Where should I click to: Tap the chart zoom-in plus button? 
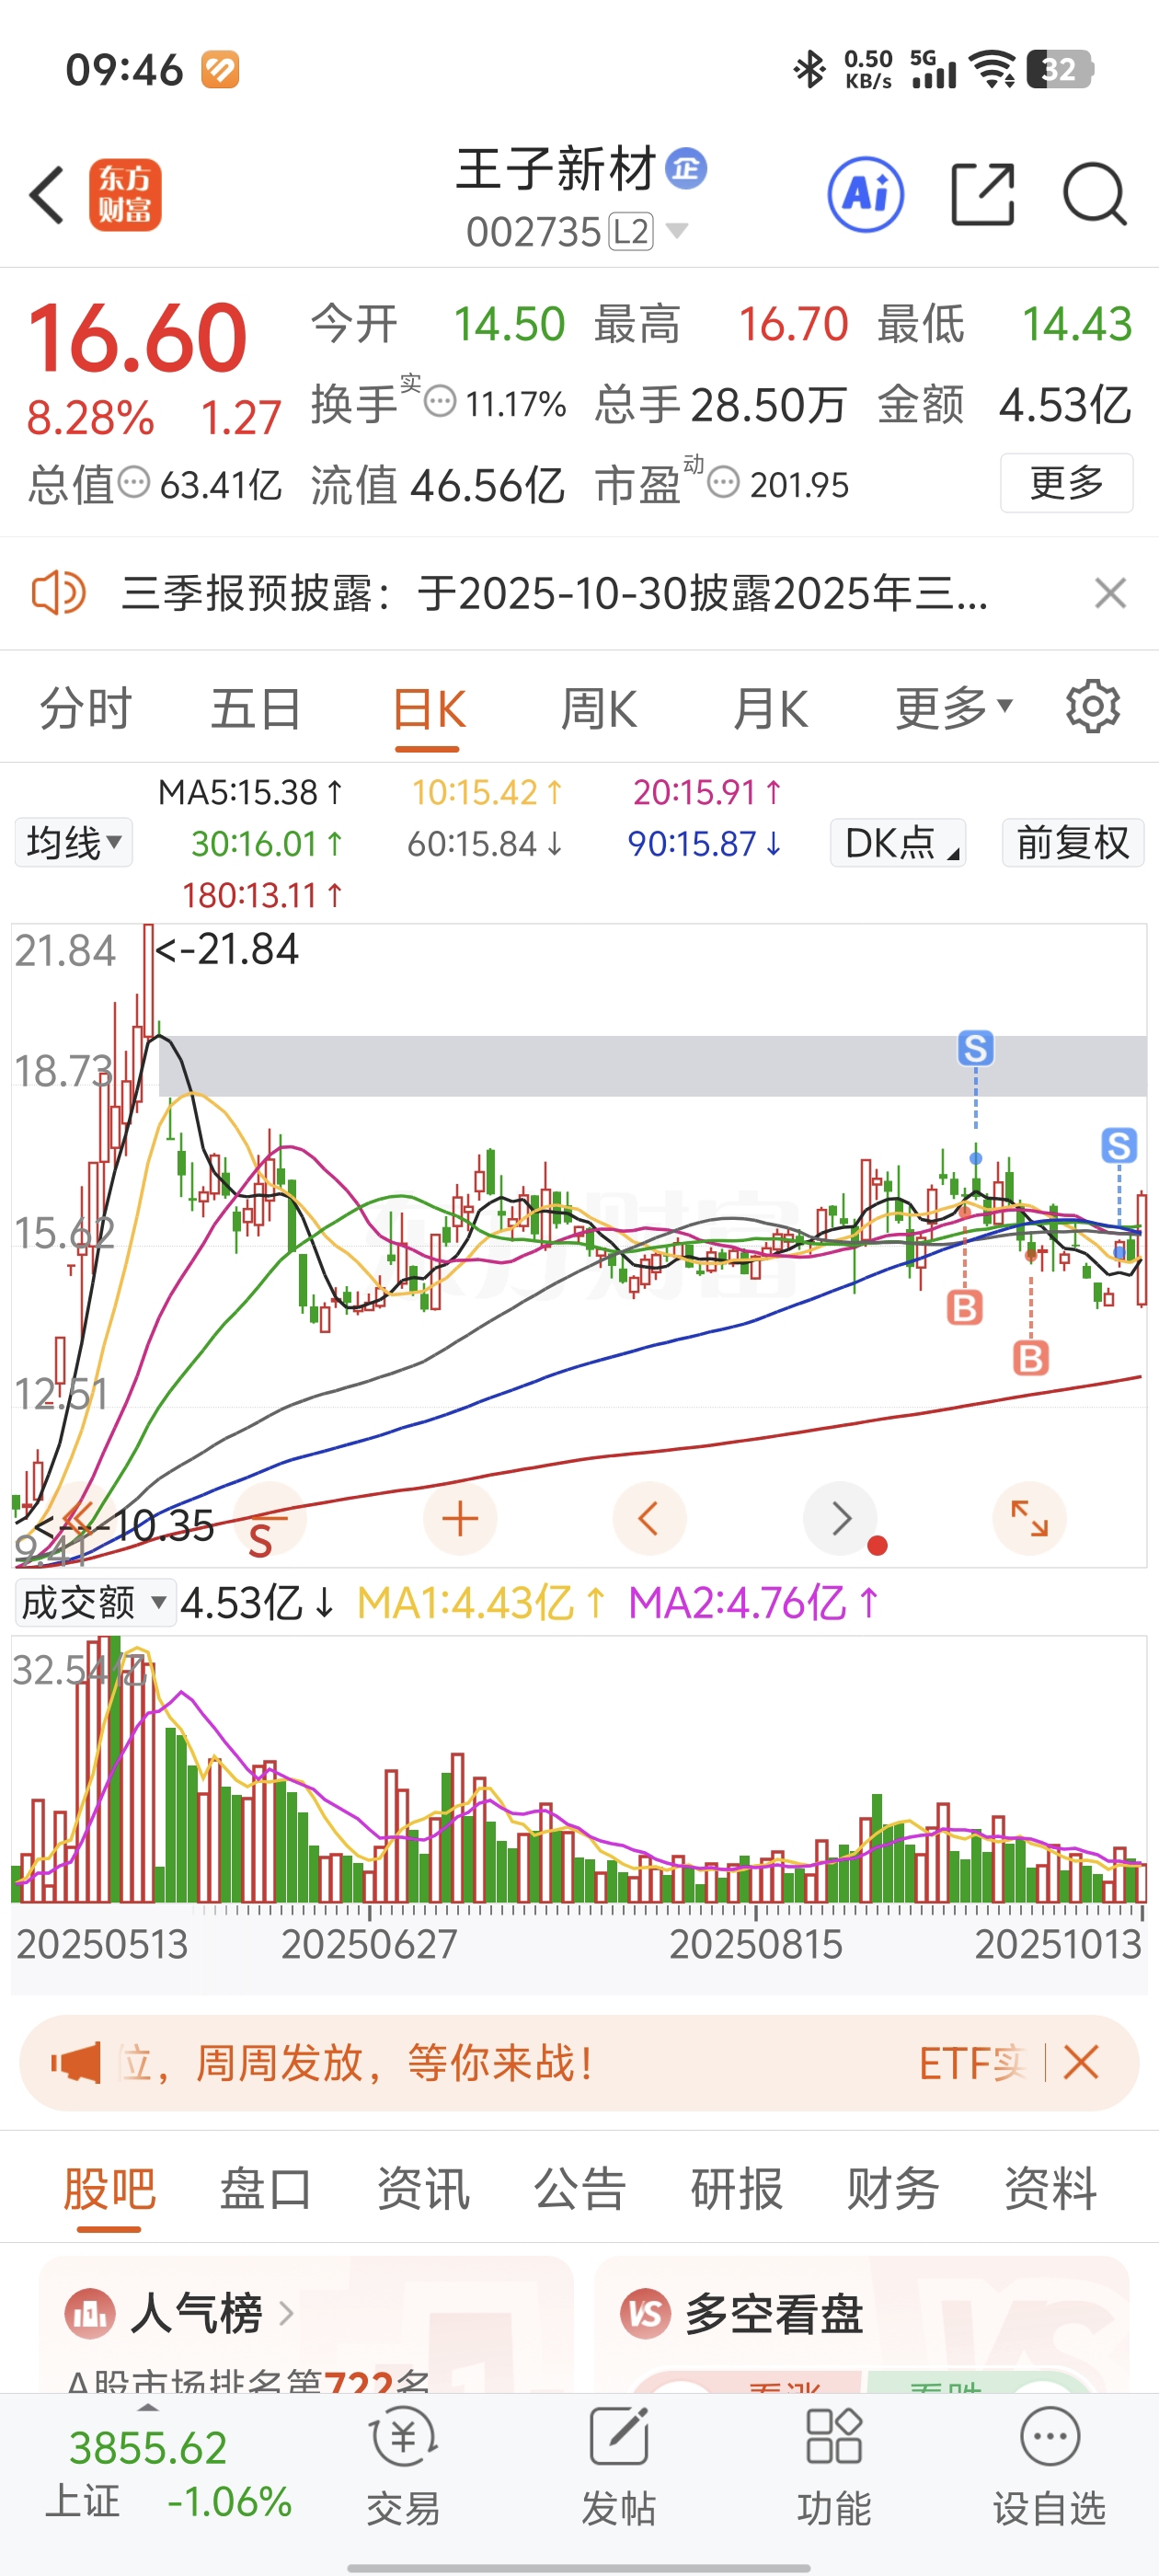click(460, 1519)
